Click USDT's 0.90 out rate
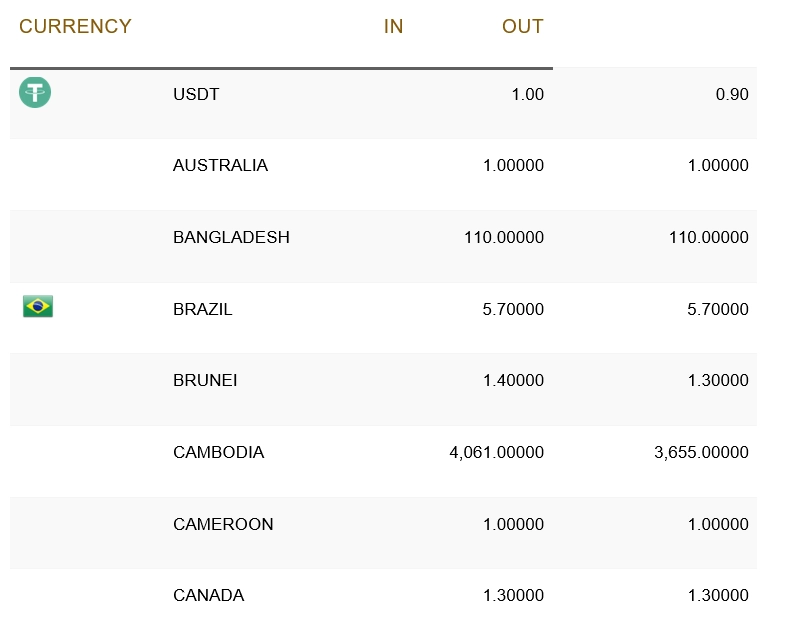The width and height of the screenshot is (801, 632). point(732,95)
